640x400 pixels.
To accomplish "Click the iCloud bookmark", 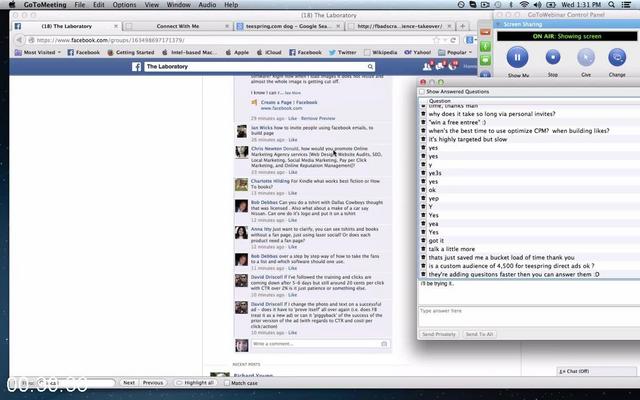I will click(269, 52).
